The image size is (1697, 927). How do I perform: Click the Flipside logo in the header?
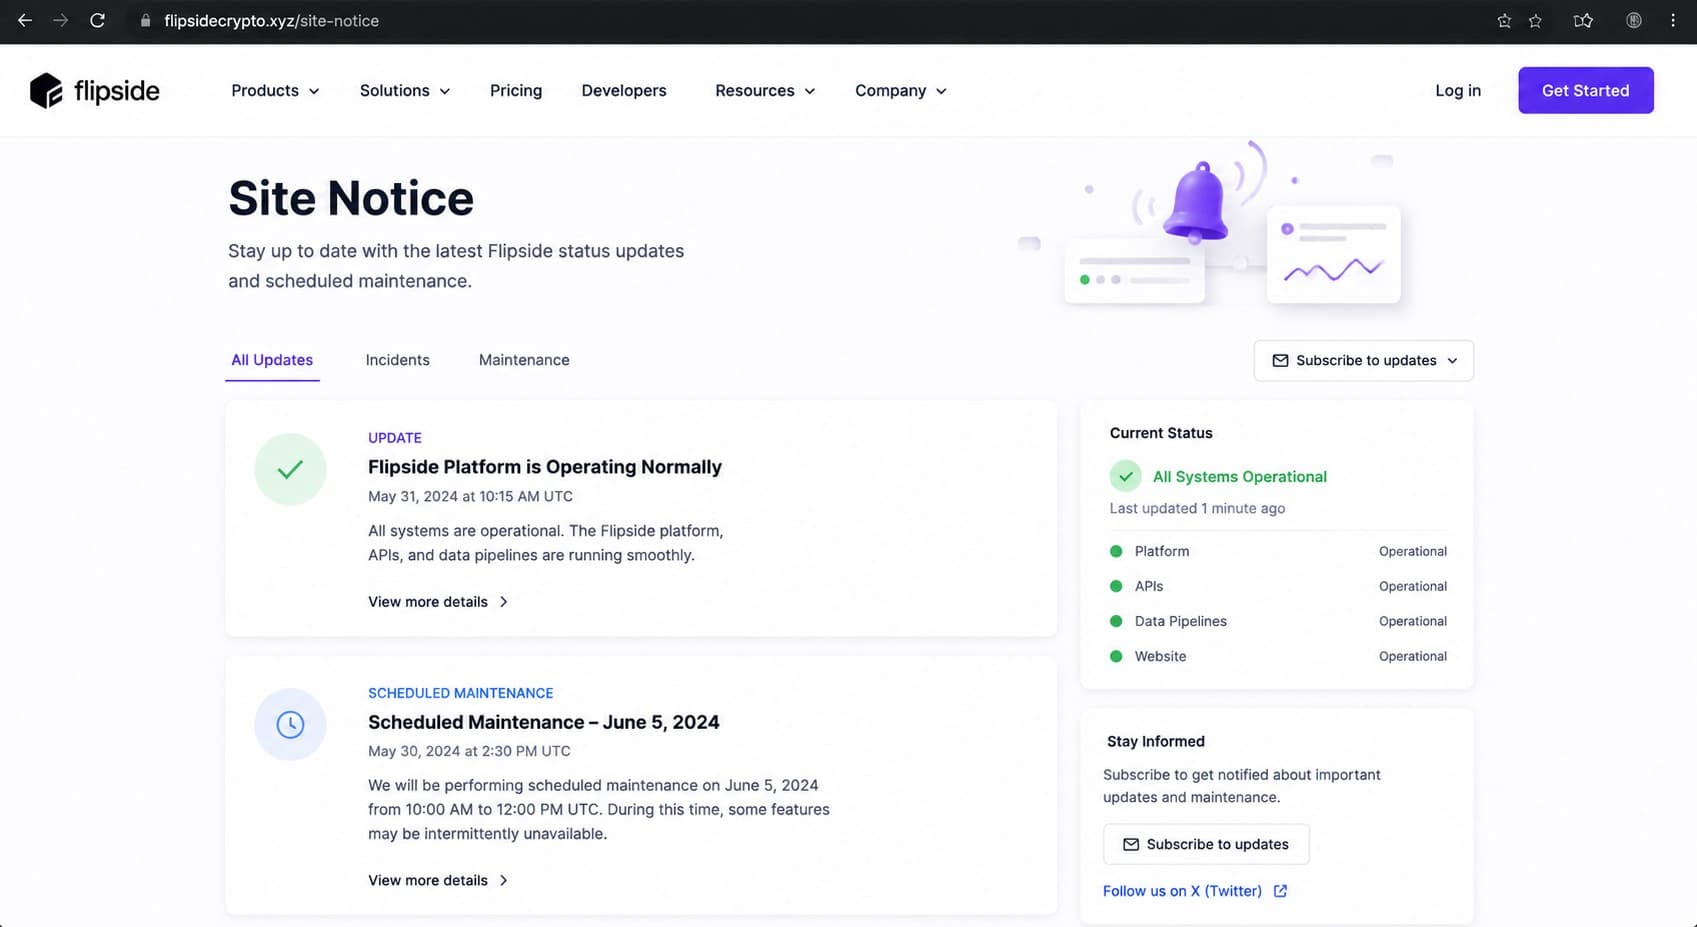click(x=95, y=90)
